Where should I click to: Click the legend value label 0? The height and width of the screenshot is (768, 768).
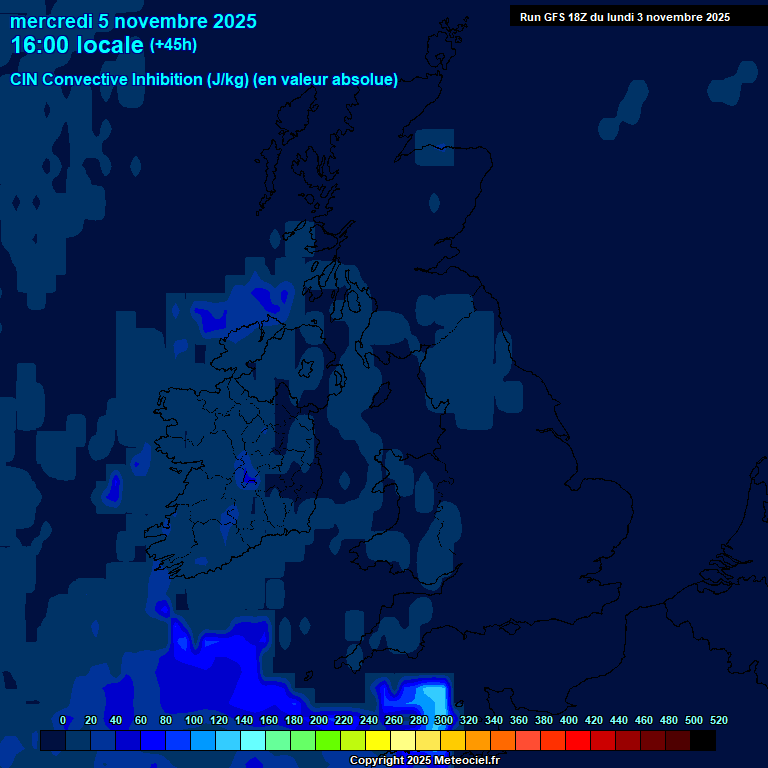(63, 720)
